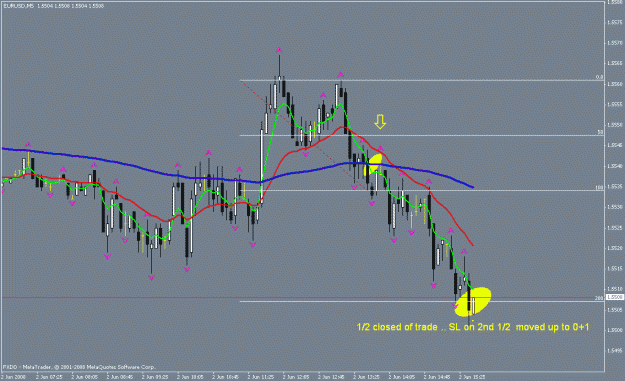Image resolution: width=625 pixels, height=381 pixels.
Task: Click the 1.5555 price axis label
Action: pos(615,104)
